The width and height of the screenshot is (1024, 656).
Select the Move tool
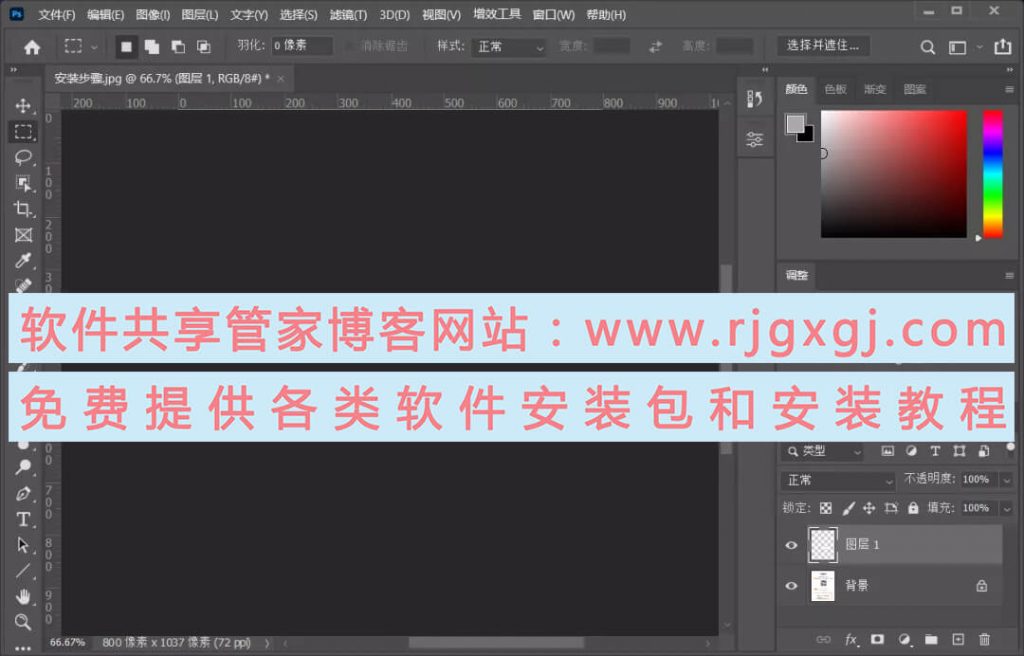pyautogui.click(x=23, y=106)
